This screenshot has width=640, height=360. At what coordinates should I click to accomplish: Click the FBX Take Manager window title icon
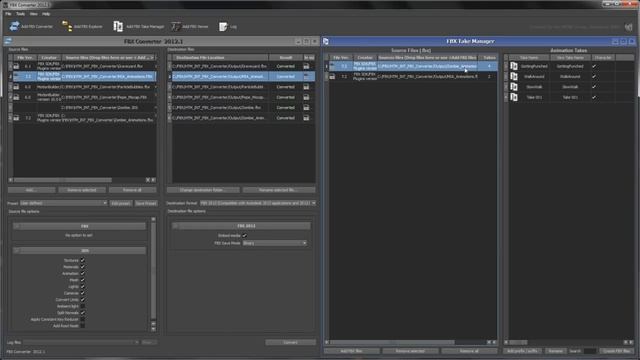[326, 41]
